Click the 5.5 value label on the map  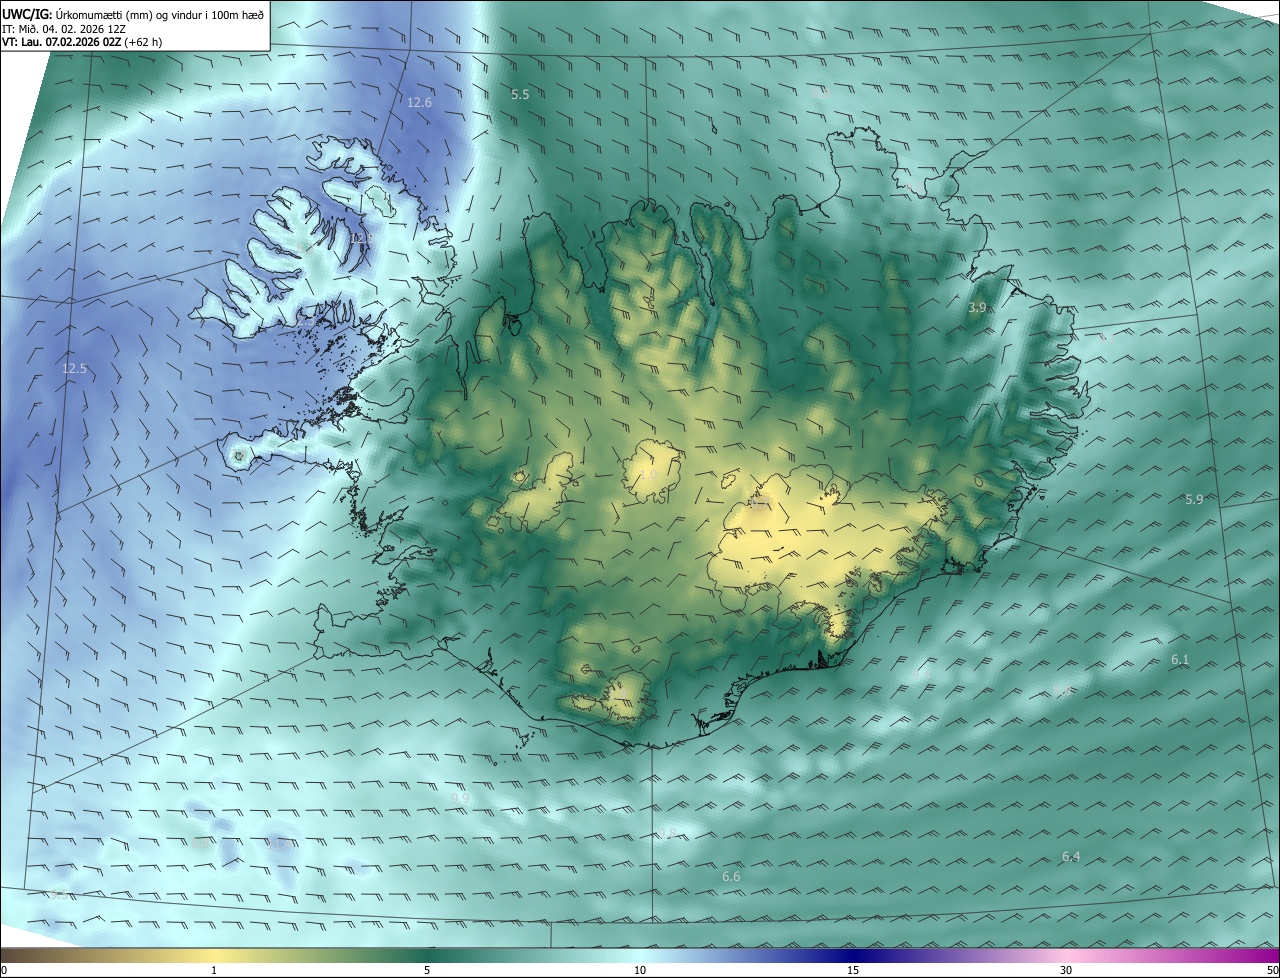[x=520, y=94]
